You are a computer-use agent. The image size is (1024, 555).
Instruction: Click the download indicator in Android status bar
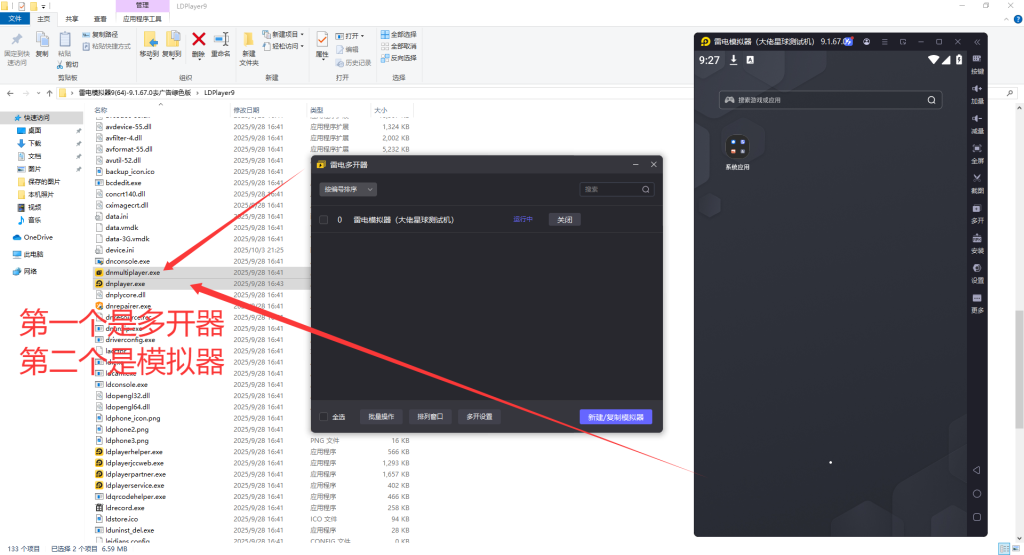coord(733,60)
